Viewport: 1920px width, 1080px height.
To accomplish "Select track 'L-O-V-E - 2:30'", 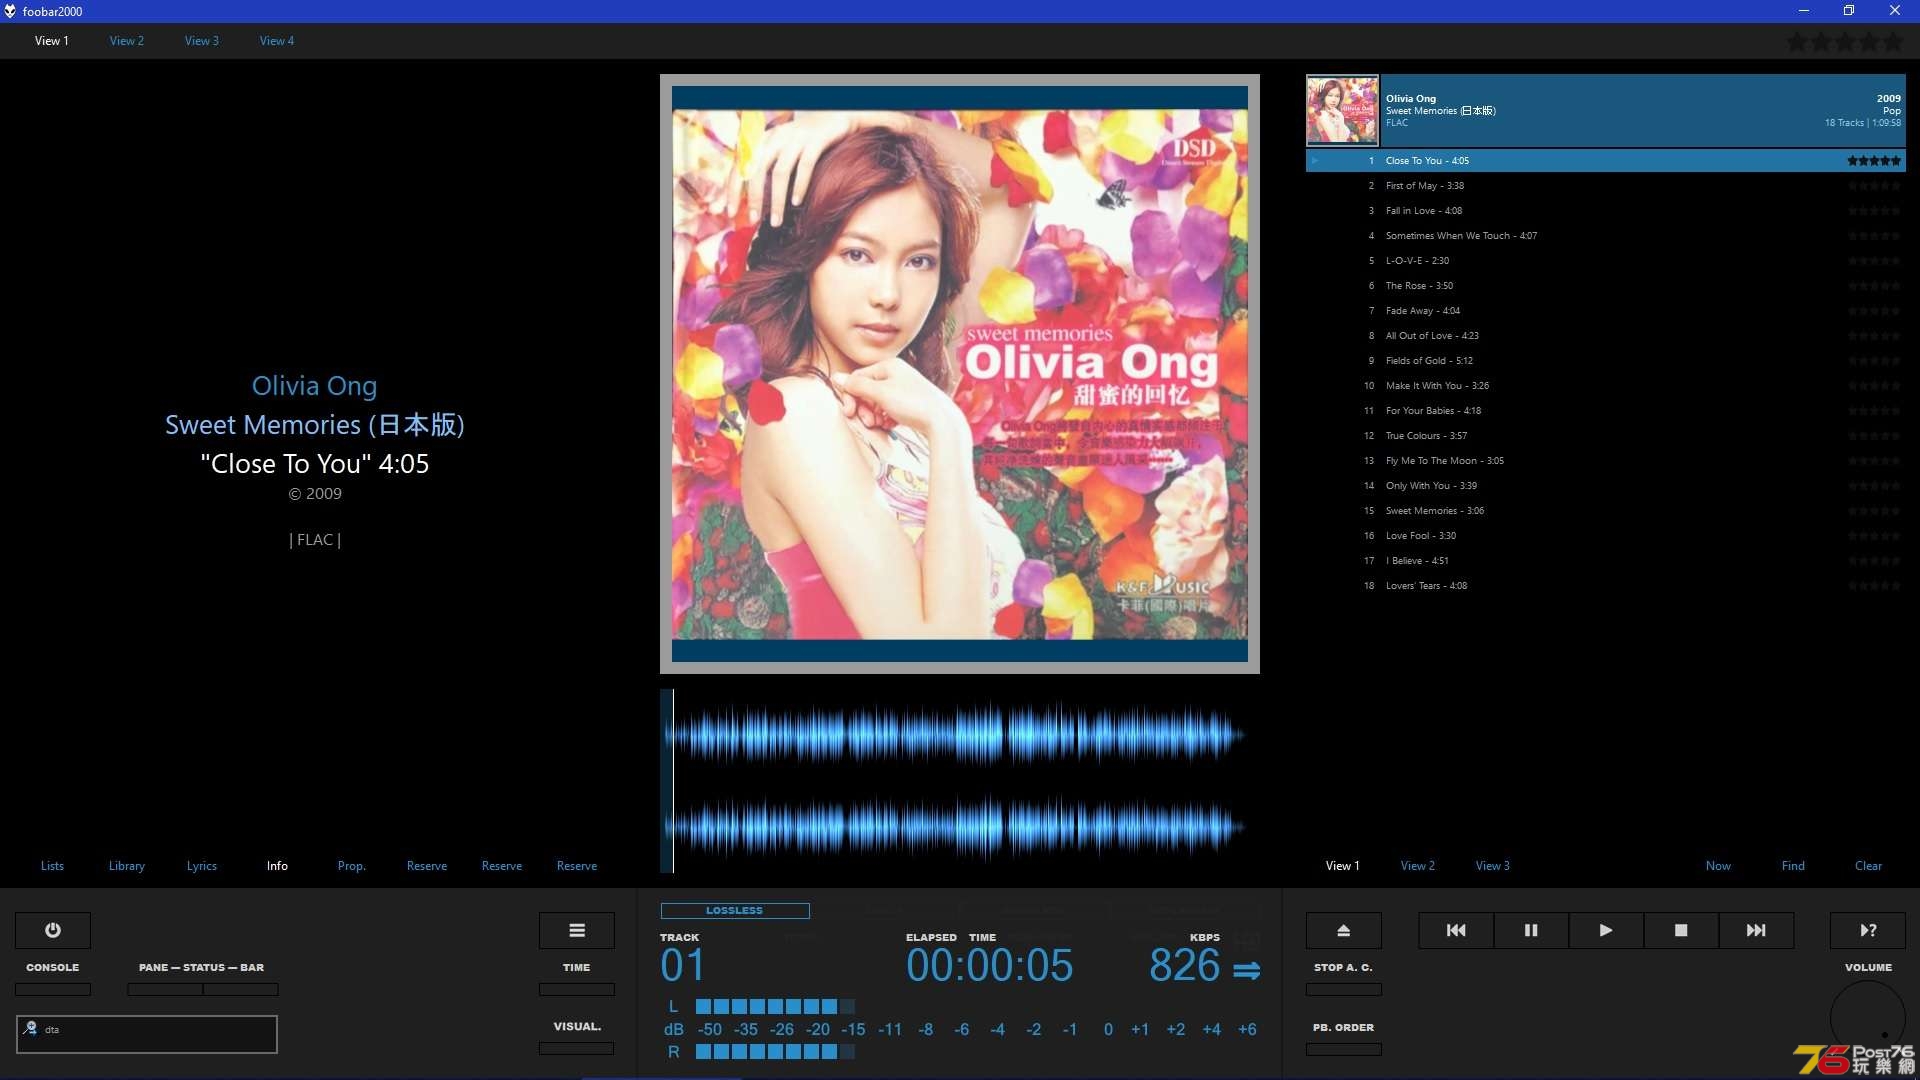I will pos(1605,261).
